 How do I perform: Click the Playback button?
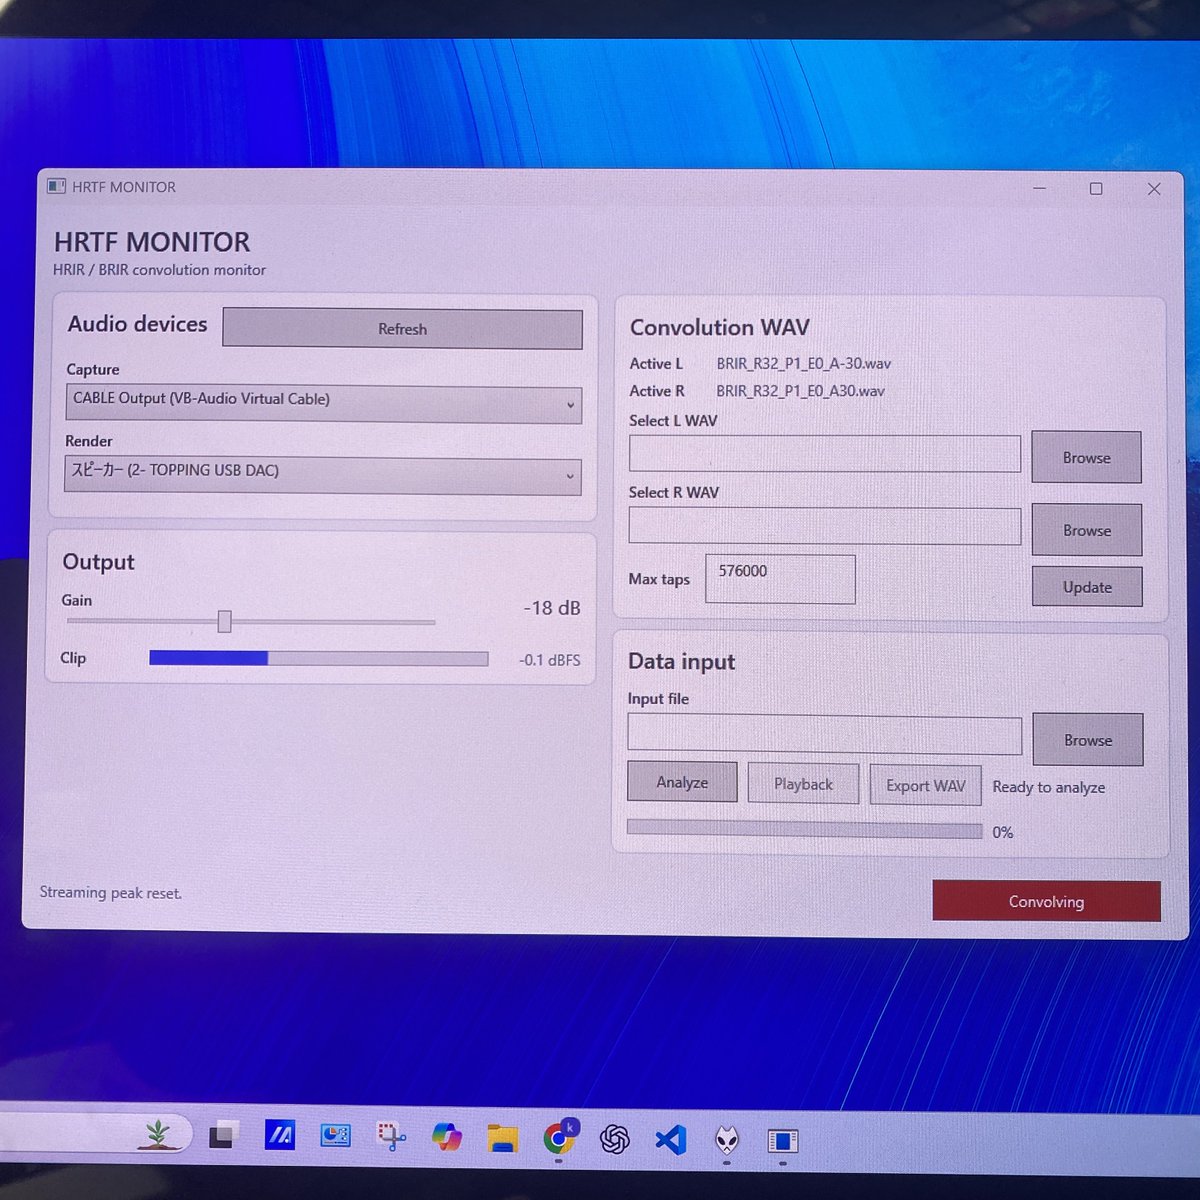(x=803, y=784)
